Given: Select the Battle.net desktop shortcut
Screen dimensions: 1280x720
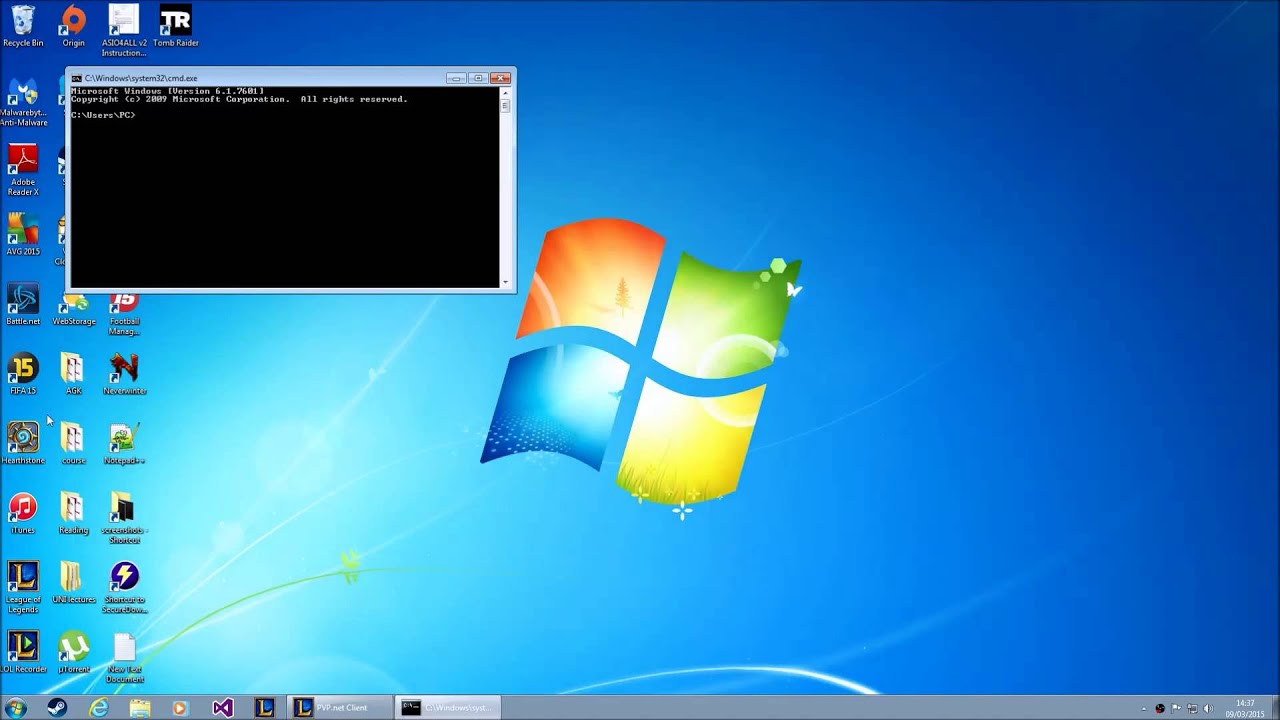Looking at the screenshot, I should point(23,305).
